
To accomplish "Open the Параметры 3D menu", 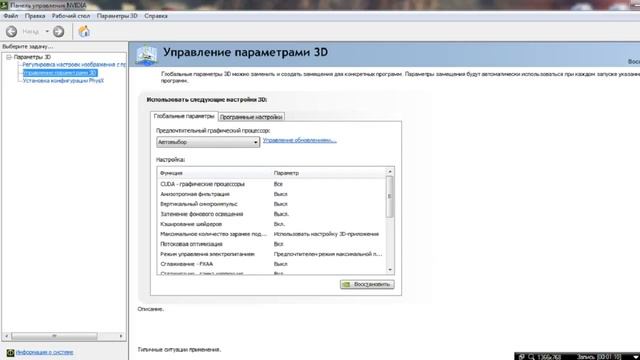I will (117, 16).
